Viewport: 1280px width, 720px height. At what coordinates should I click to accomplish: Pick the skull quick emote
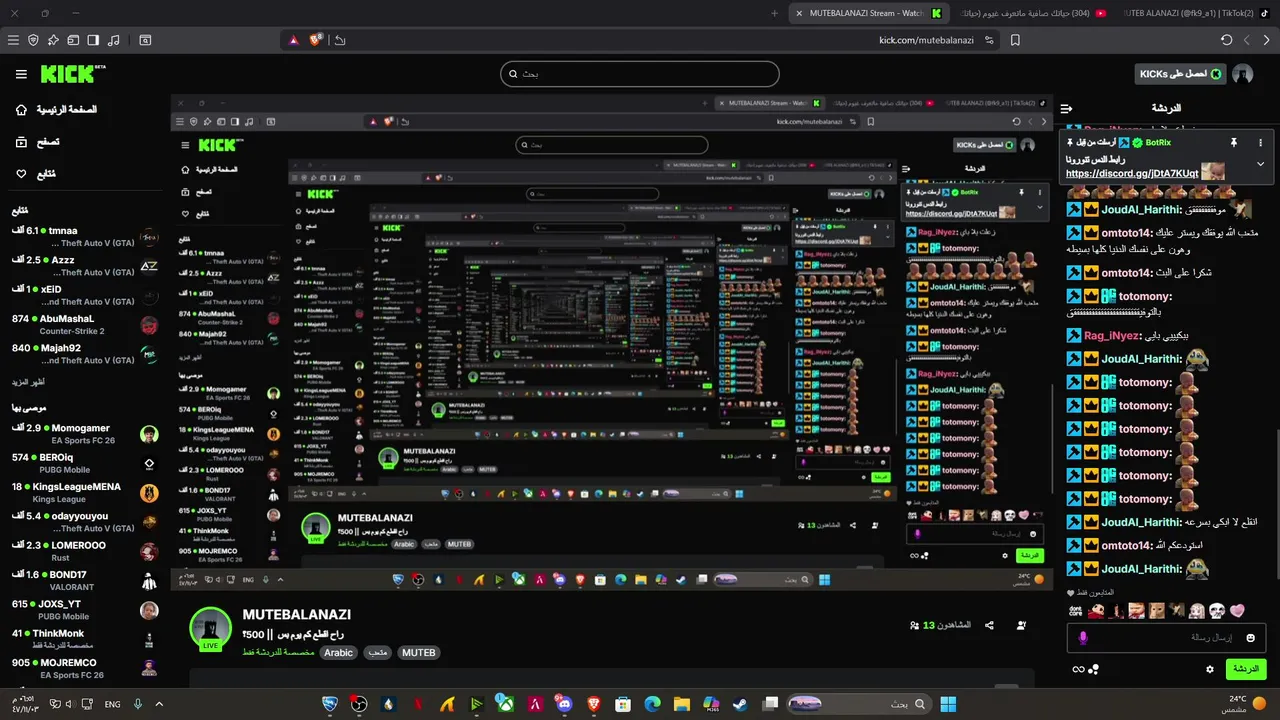[x=1216, y=610]
